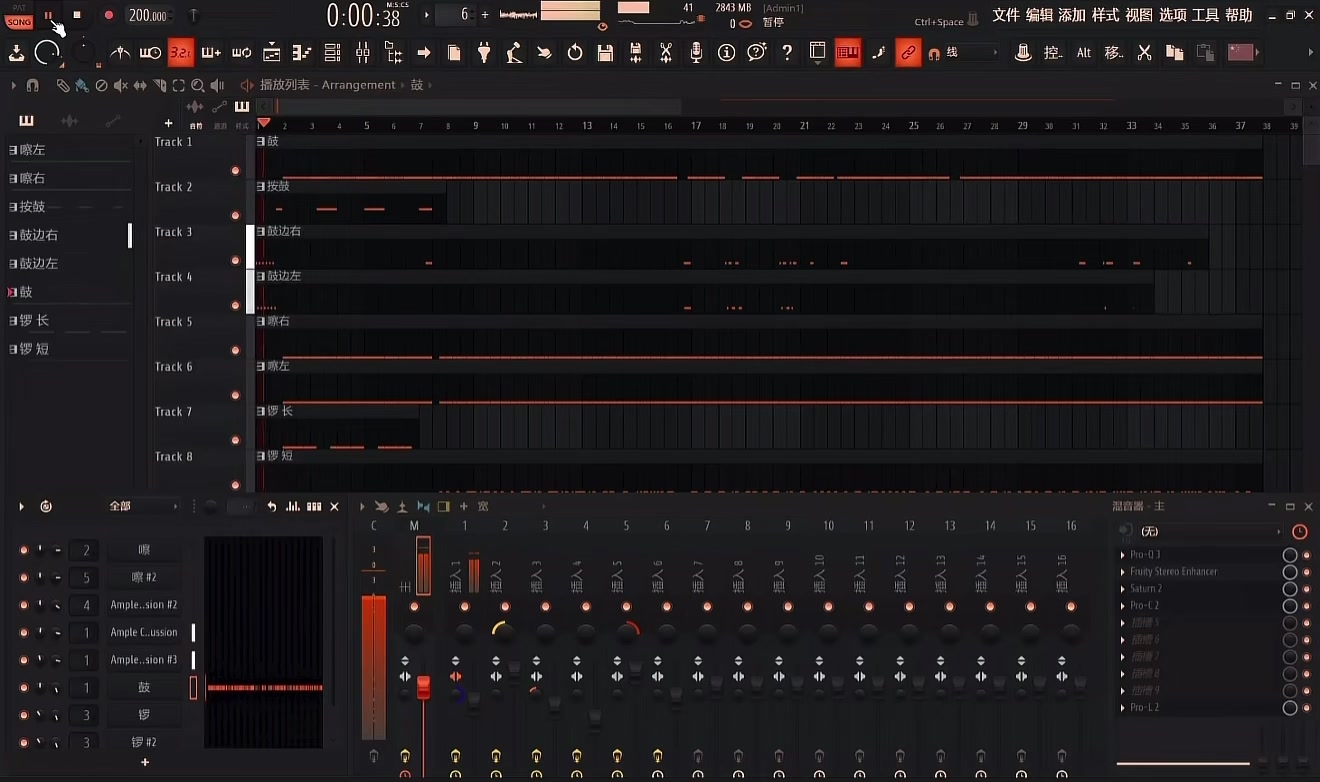
Task: Select the 鼓边右 pattern in picker
Action: click(70, 235)
